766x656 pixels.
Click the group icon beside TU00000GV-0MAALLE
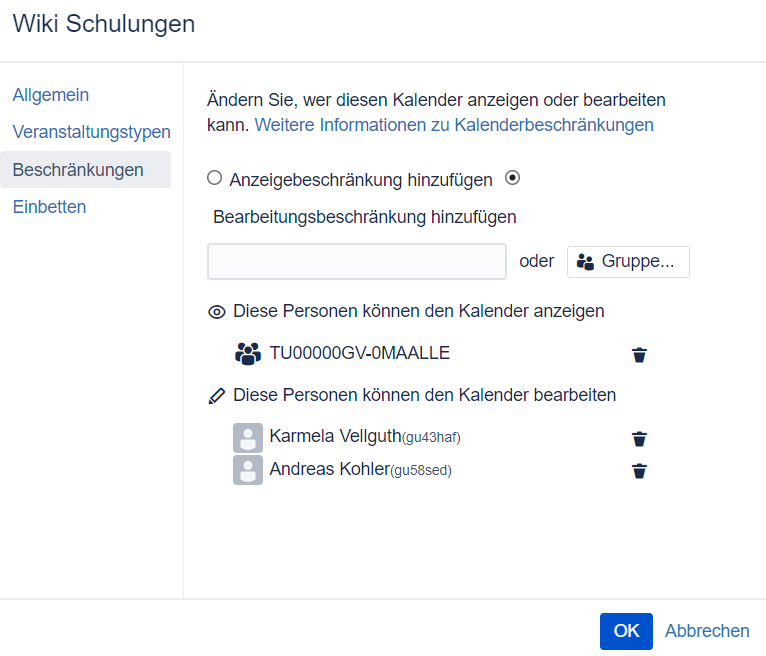(247, 354)
